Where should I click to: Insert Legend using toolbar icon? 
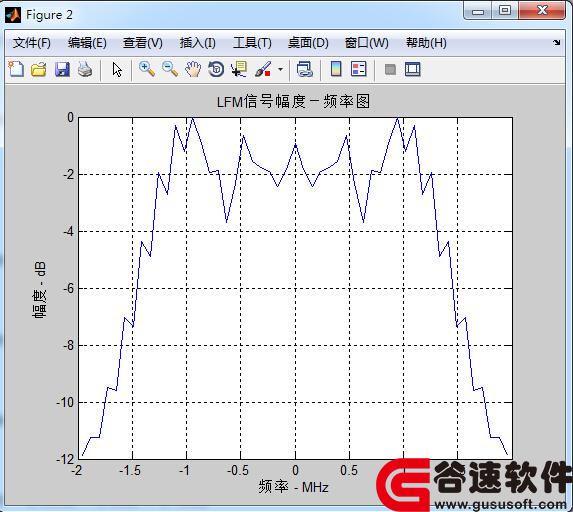point(358,69)
